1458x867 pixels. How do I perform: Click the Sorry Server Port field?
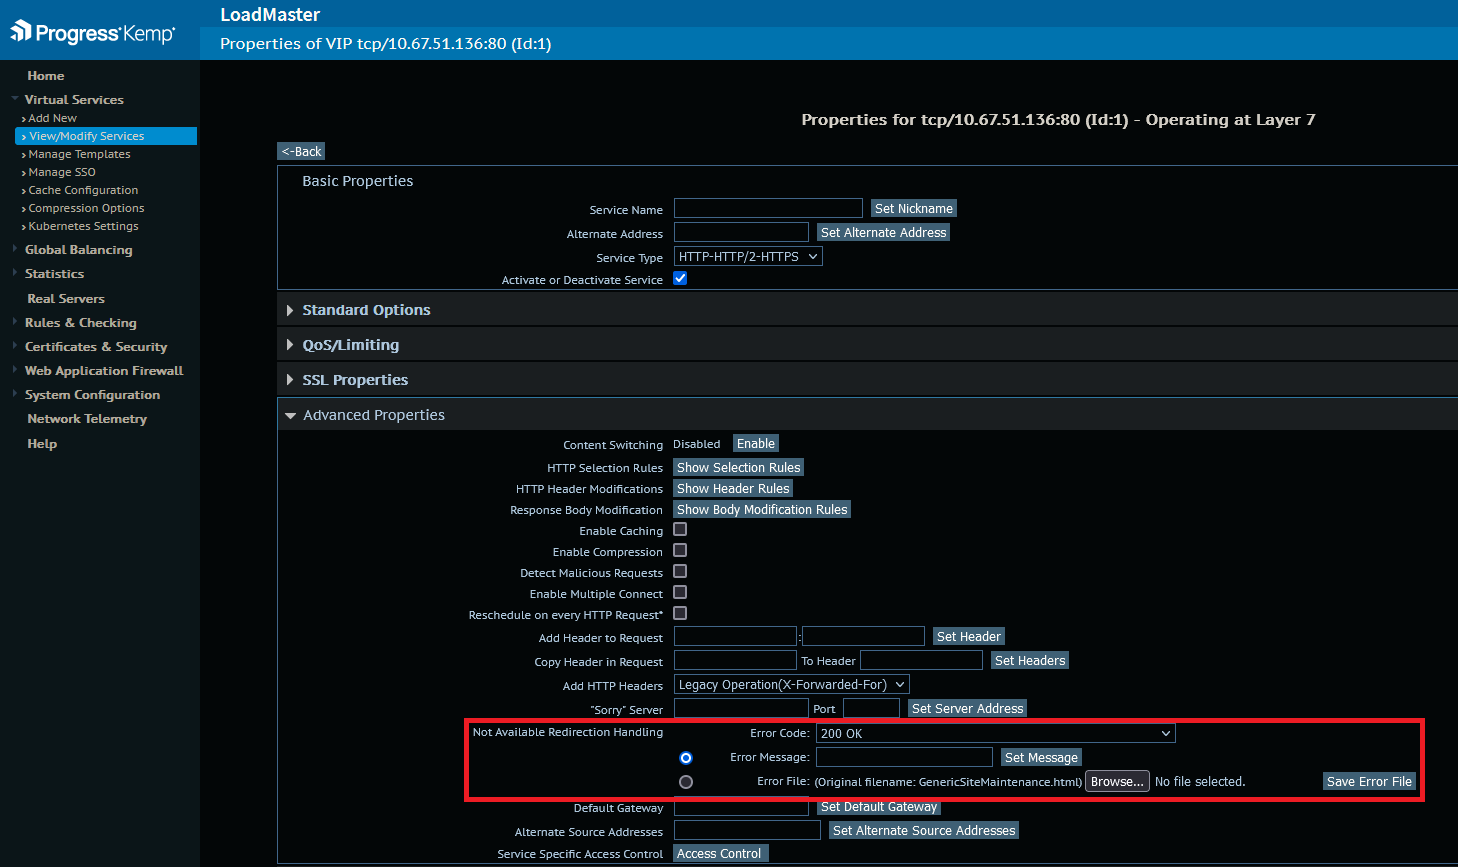tap(871, 709)
